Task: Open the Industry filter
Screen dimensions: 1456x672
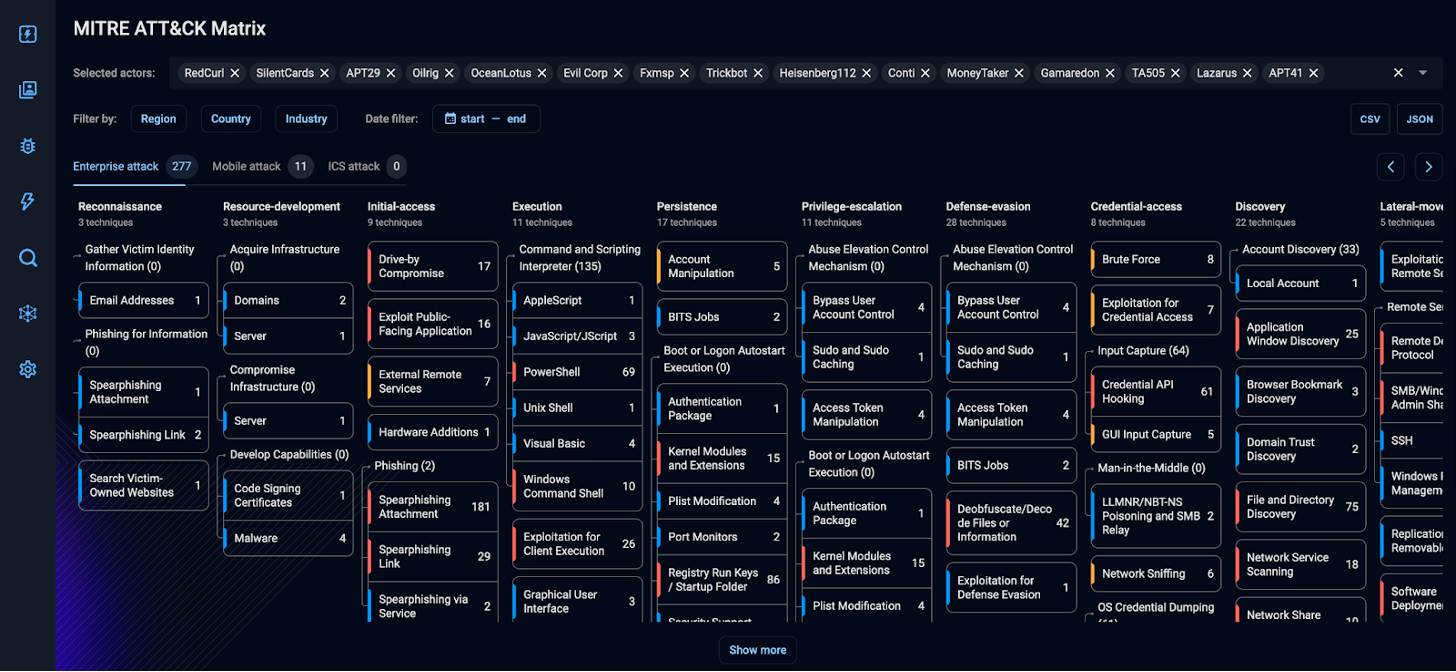Action: 306,119
